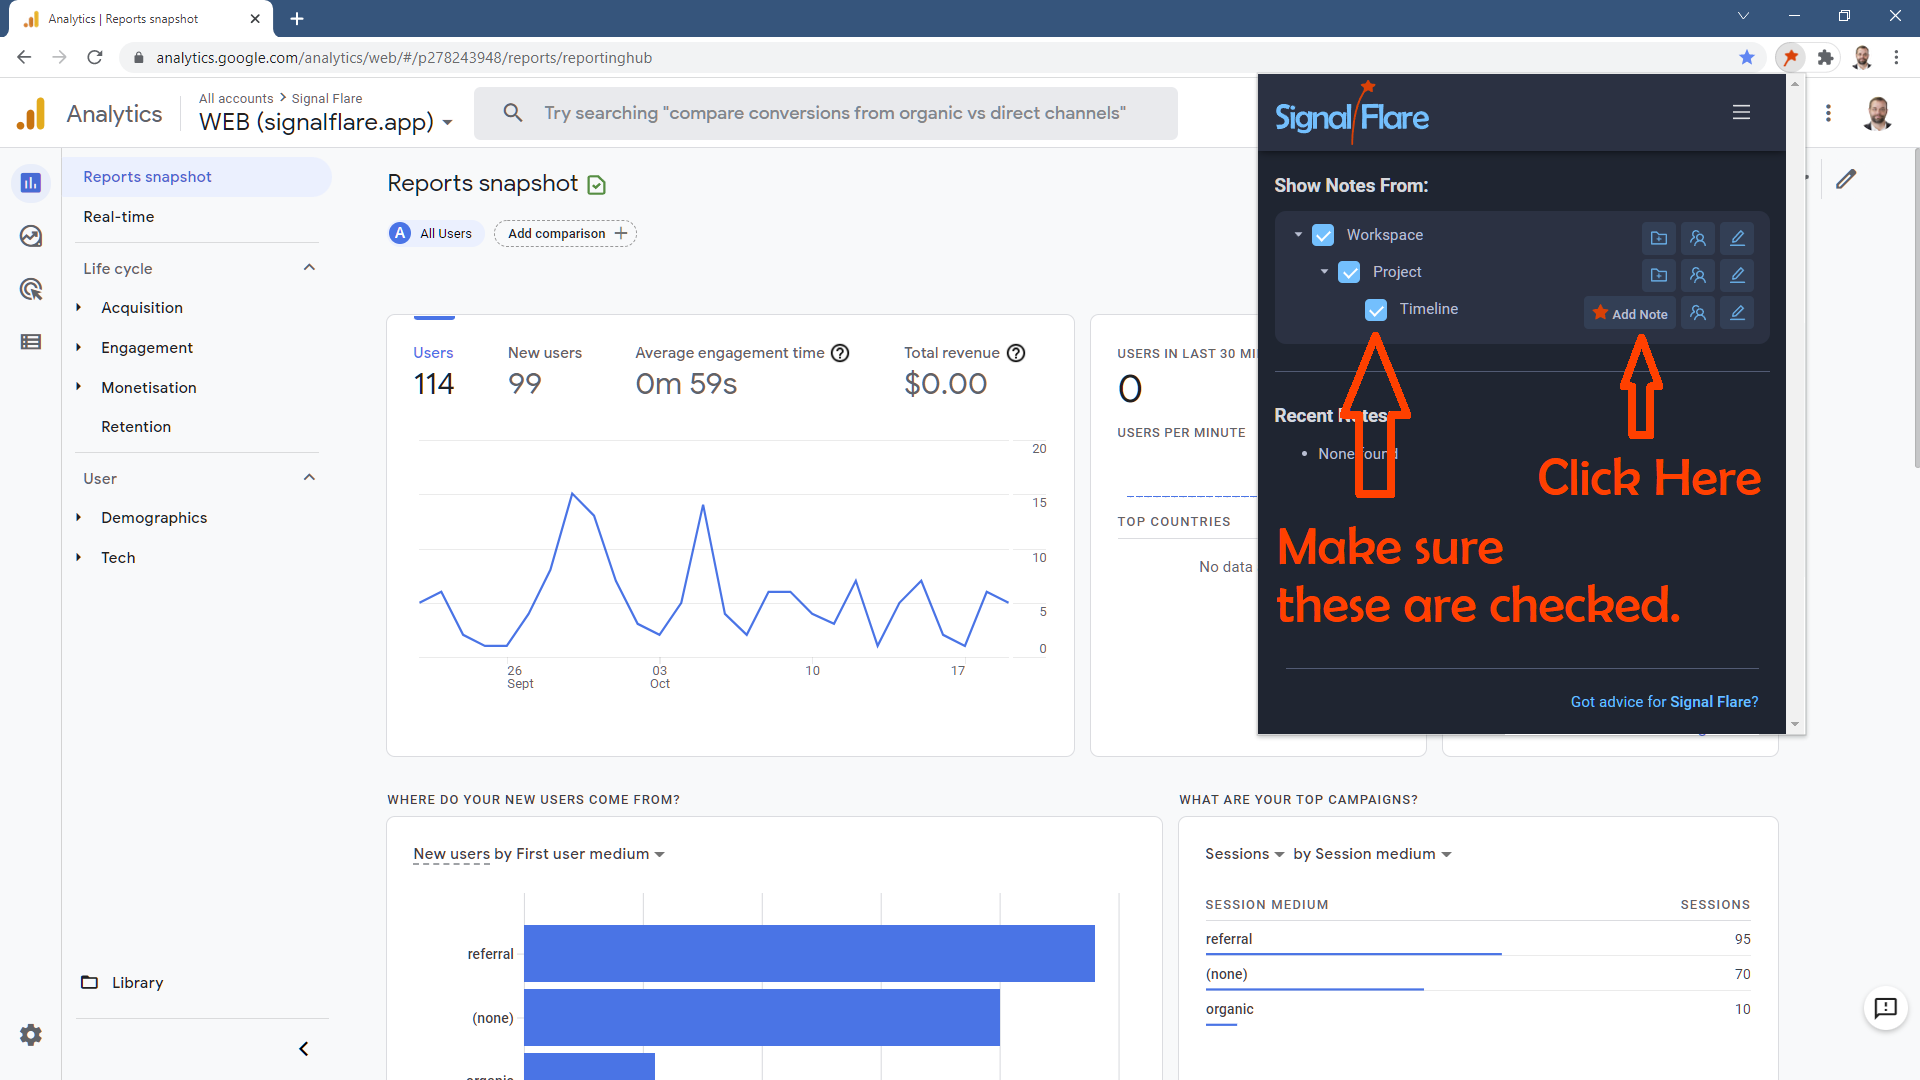Edit the Timeline name
The height and width of the screenshot is (1080, 1920).
tap(1737, 313)
